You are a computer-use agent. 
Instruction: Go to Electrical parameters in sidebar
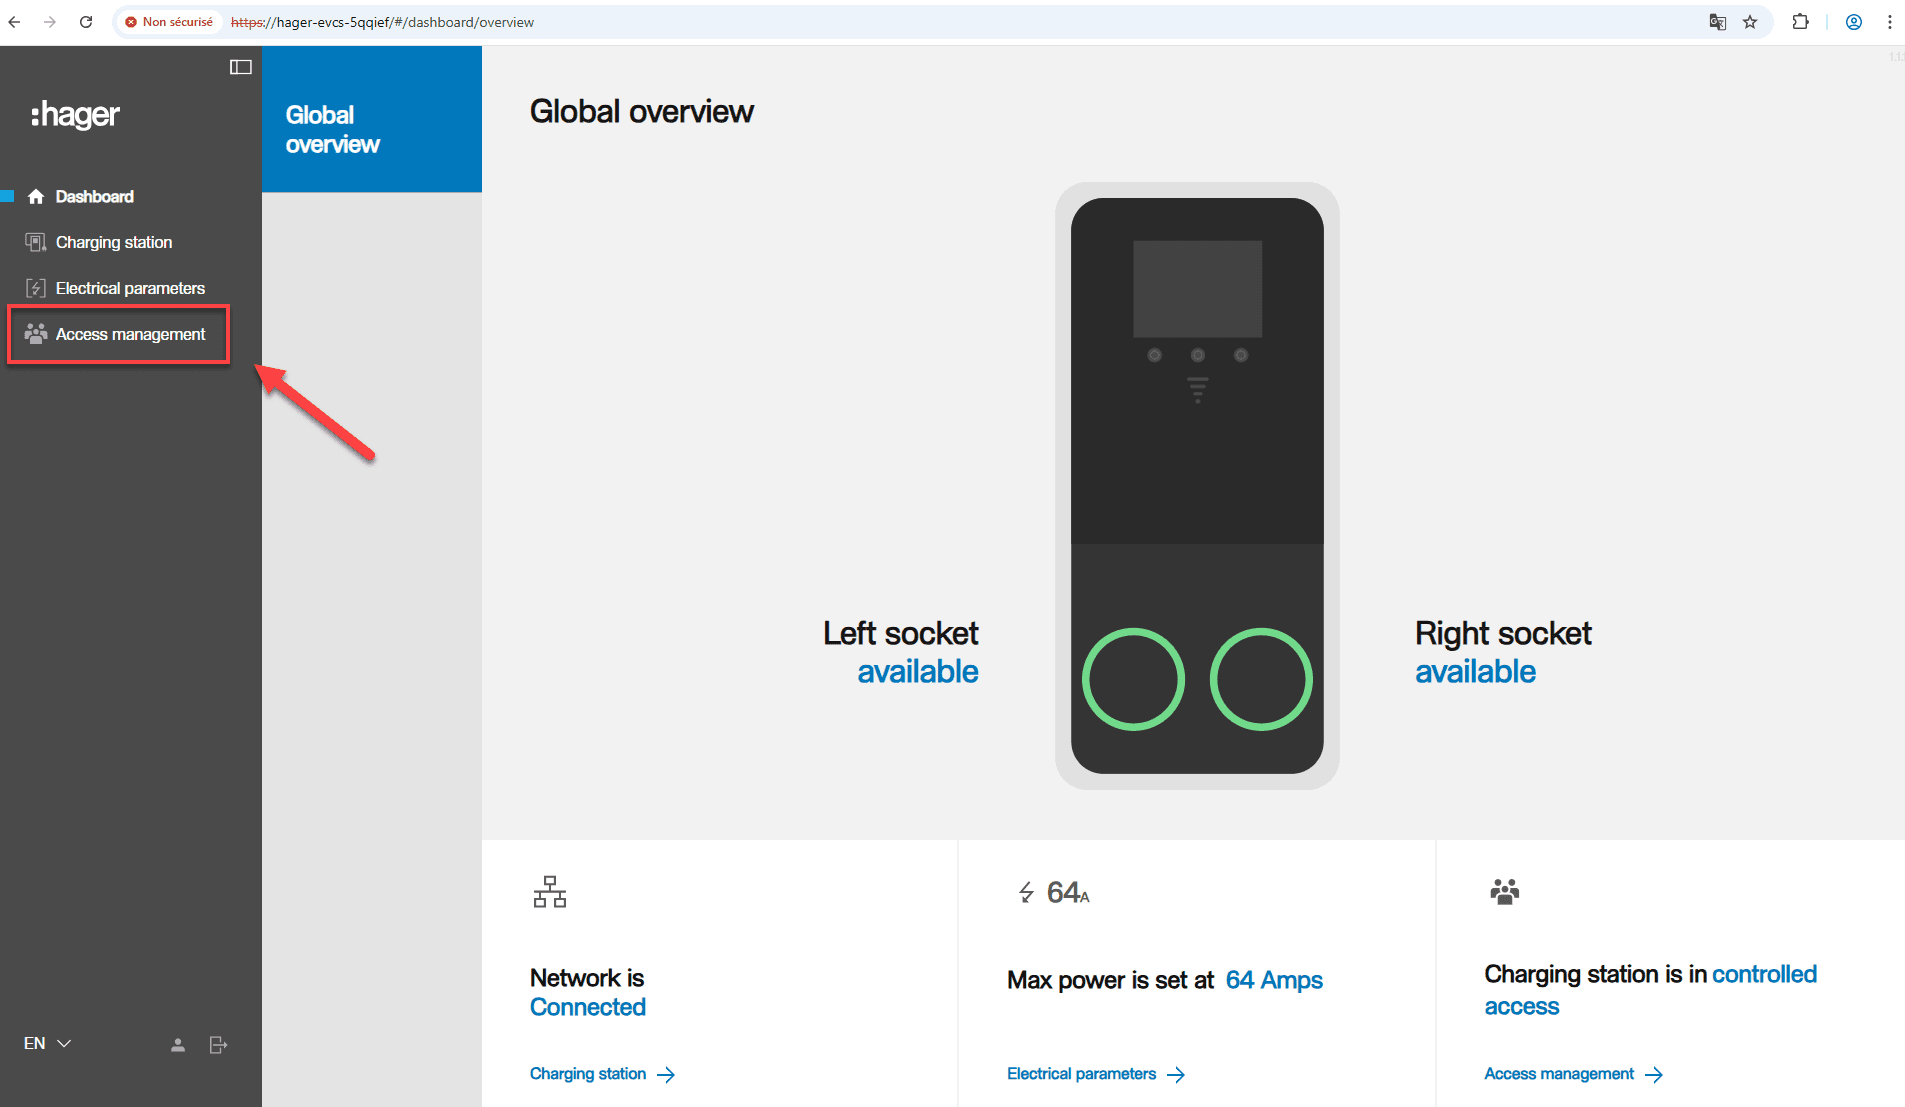[130, 289]
